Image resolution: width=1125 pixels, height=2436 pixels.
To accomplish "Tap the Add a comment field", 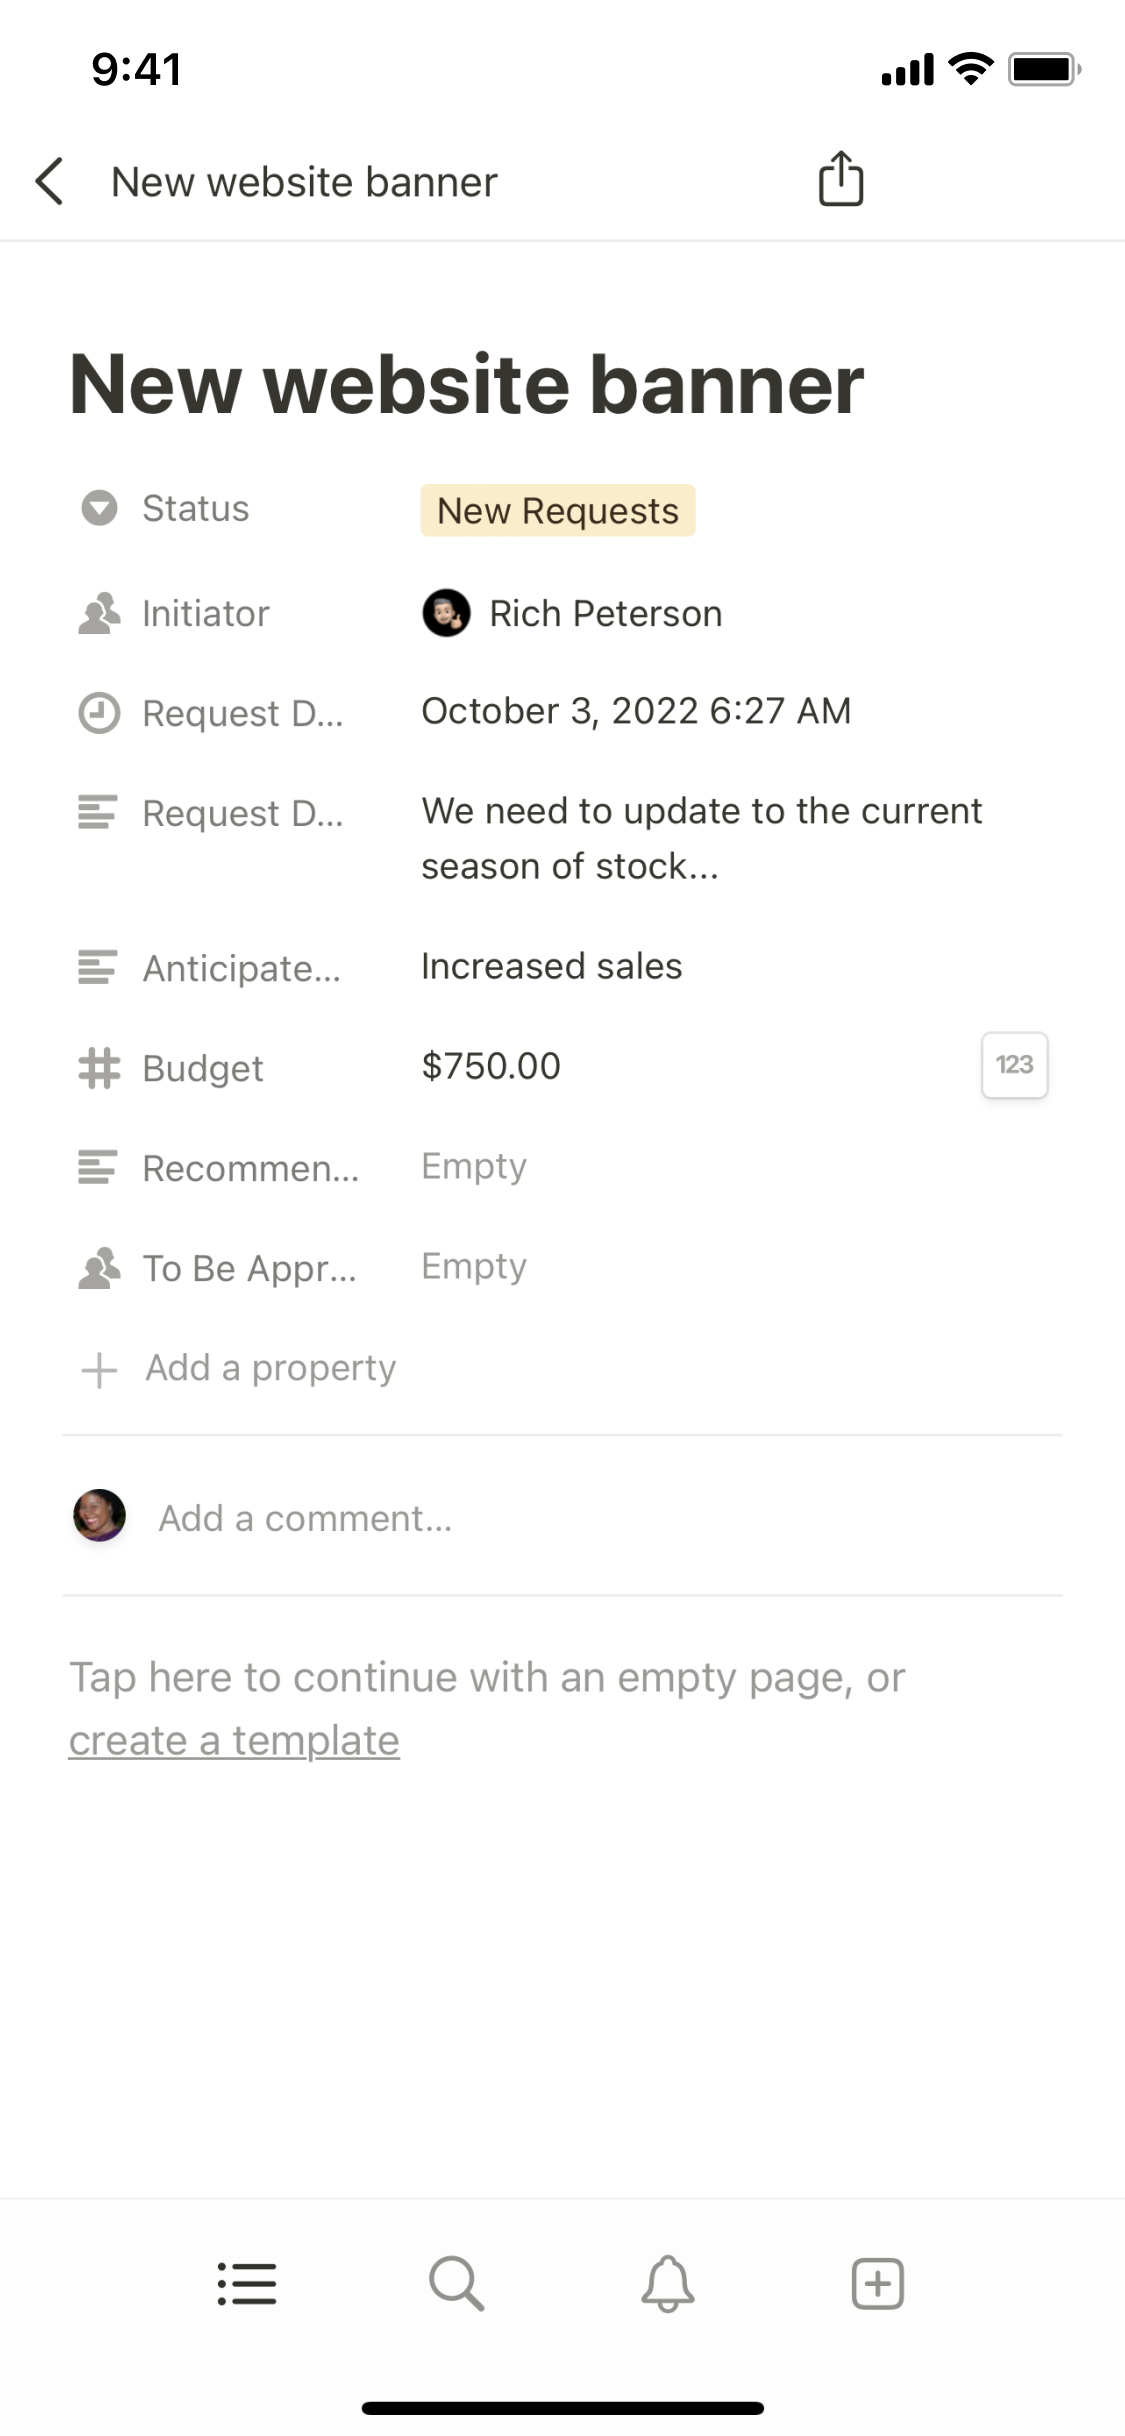I will click(x=305, y=1518).
